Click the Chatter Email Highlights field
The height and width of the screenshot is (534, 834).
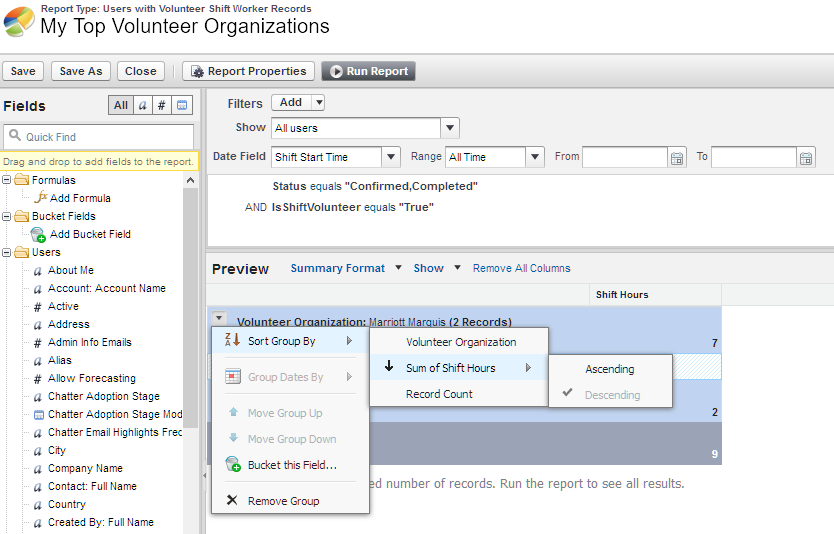coord(115,433)
